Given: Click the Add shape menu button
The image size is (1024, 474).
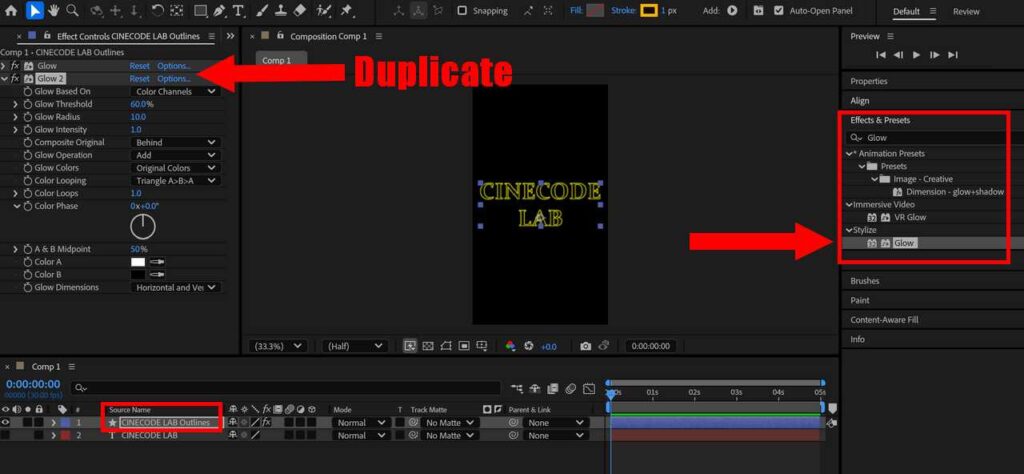Looking at the screenshot, I should (732, 10).
